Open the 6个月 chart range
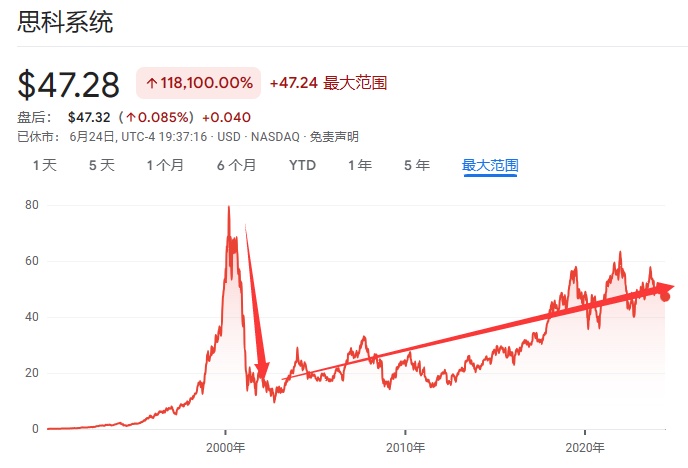Image resolution: width=688 pixels, height=468 pixels. (236, 165)
